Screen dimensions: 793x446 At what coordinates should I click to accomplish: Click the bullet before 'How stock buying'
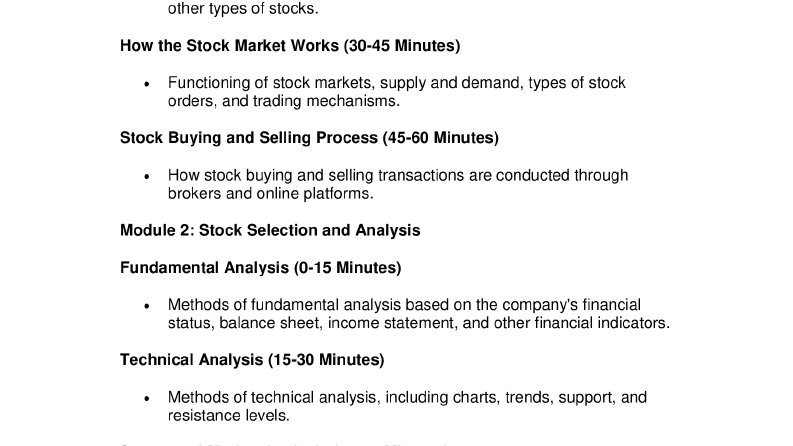(x=147, y=176)
